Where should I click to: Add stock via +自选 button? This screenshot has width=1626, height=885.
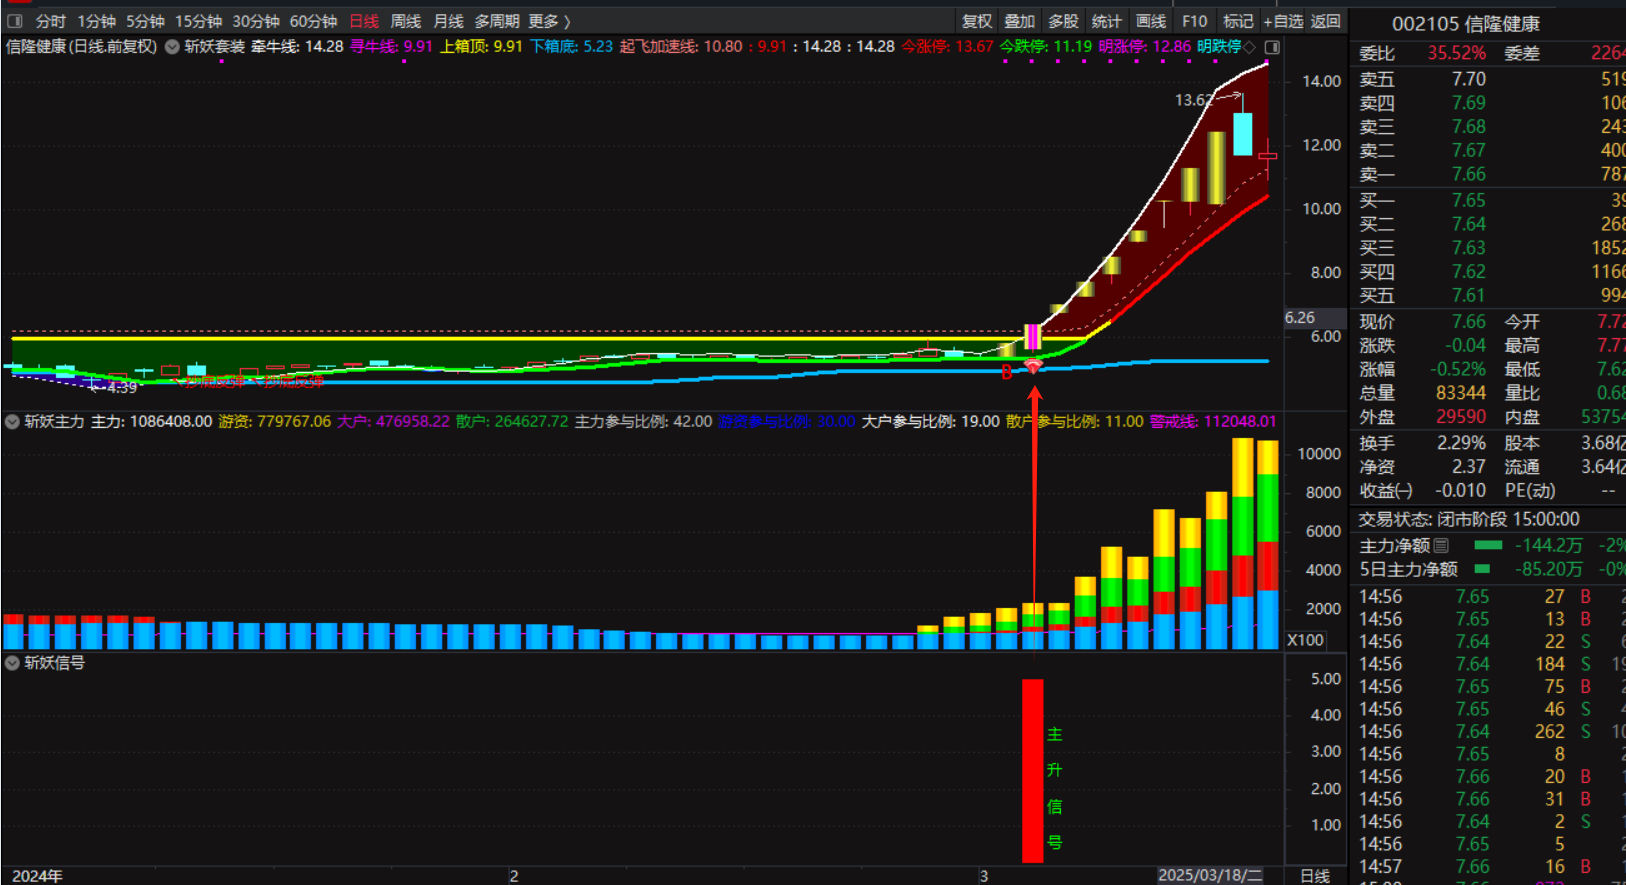point(1283,21)
